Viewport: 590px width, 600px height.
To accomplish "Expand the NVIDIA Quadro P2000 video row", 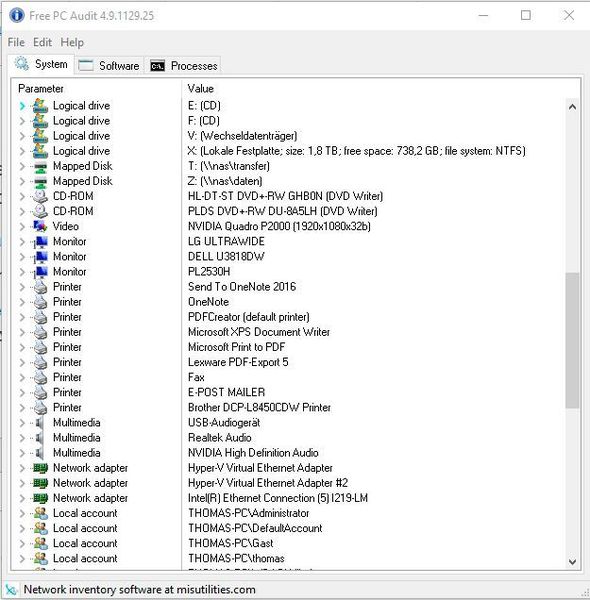I will [x=22, y=227].
